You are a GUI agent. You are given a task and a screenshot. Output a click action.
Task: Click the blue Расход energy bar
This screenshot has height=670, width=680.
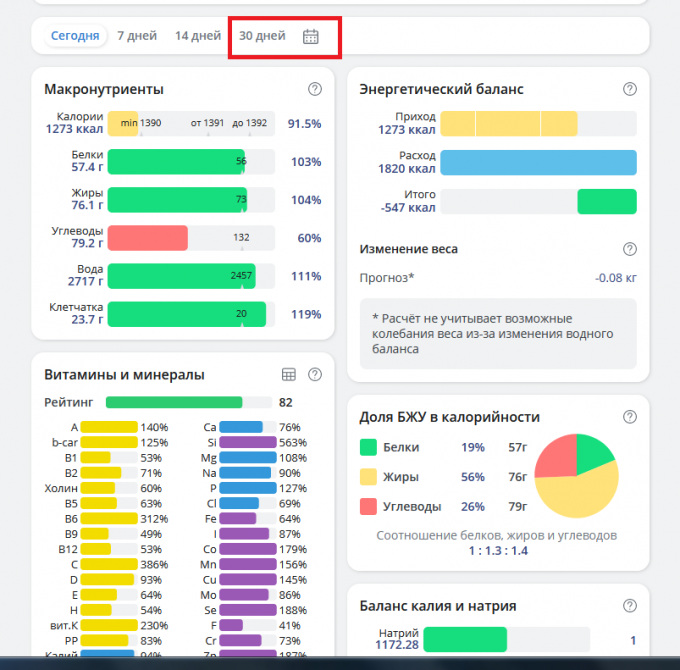click(538, 162)
